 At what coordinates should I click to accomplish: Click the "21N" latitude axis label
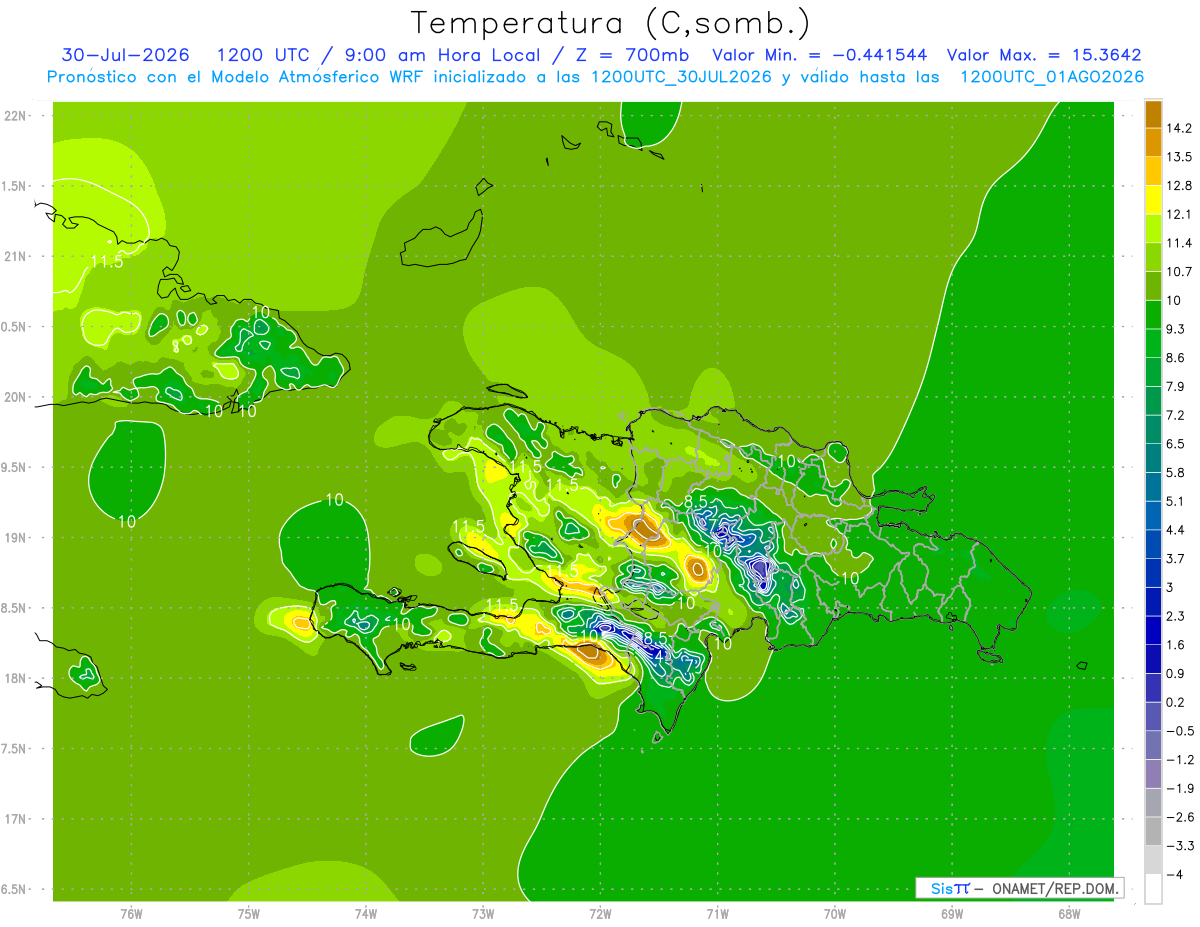(x=17, y=256)
